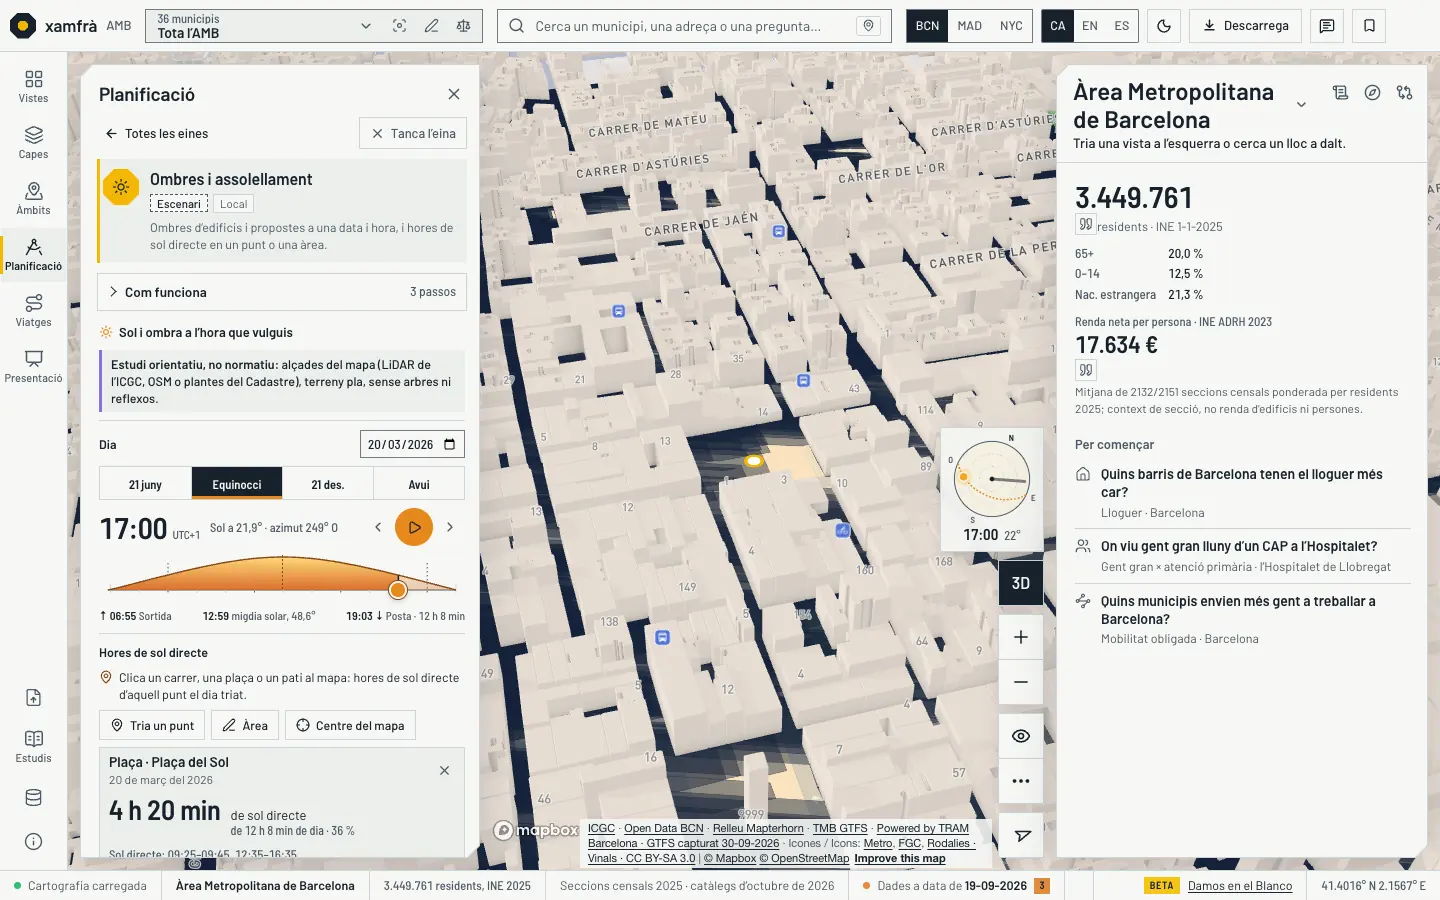
Task: Expand the Àrea Metropolitana de Barcelona title chevron
Action: pos(1301,105)
